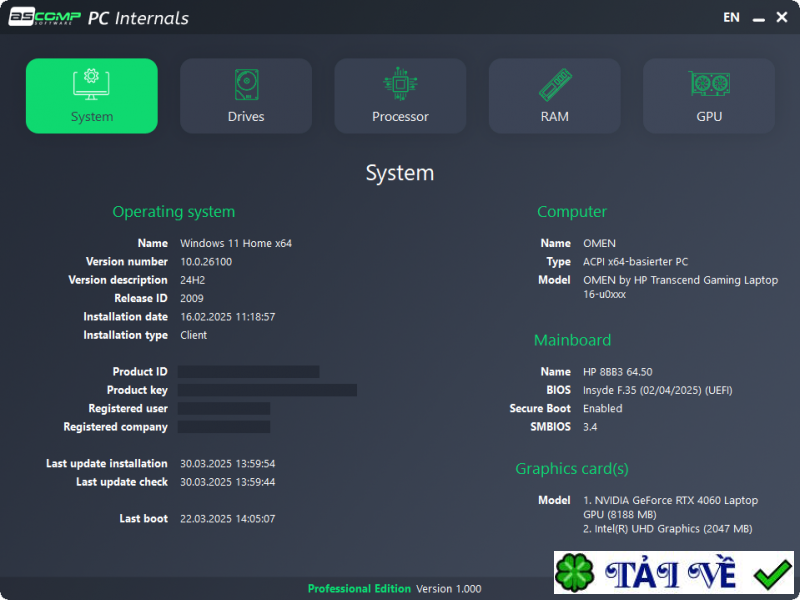The height and width of the screenshot is (600, 800).
Task: Switch to the GPU tab label
Action: pos(709,117)
